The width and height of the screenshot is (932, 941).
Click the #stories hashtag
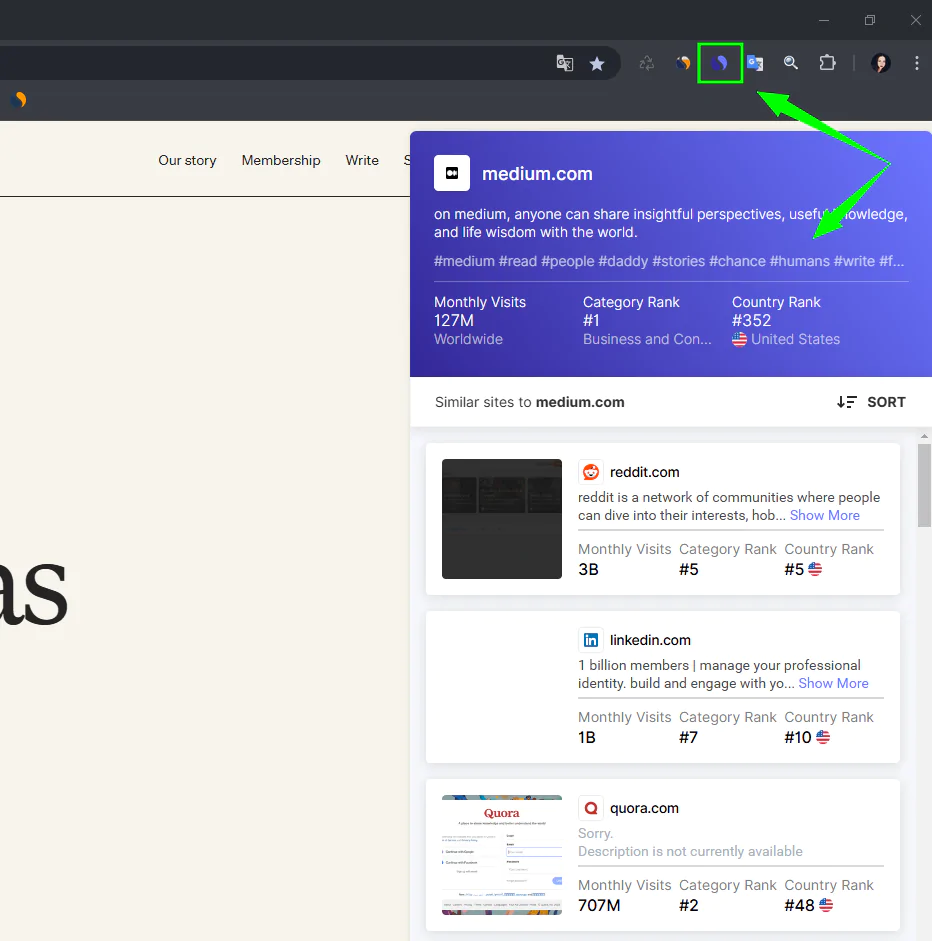(678, 262)
